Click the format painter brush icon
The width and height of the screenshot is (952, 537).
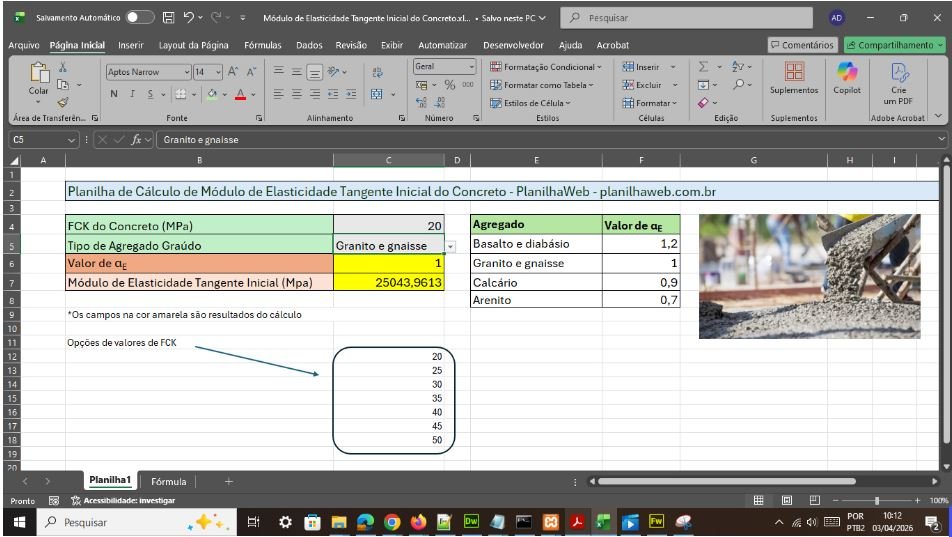pos(63,102)
